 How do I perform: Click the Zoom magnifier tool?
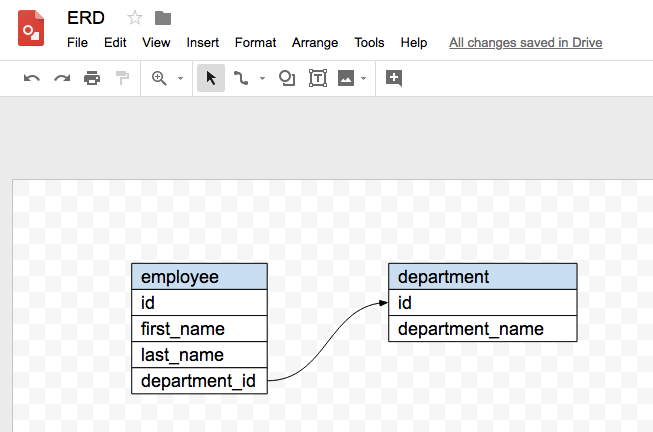[159, 78]
